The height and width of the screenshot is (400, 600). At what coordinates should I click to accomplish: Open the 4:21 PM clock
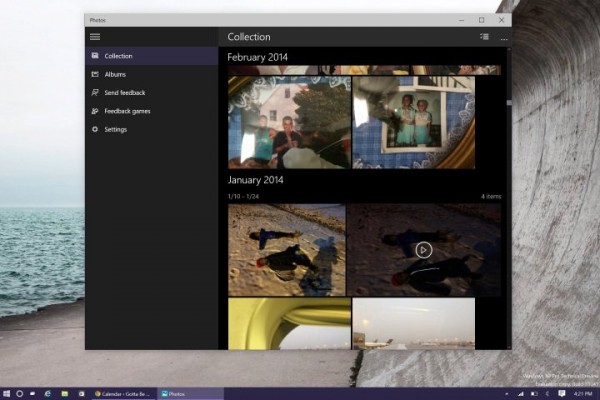coord(583,393)
